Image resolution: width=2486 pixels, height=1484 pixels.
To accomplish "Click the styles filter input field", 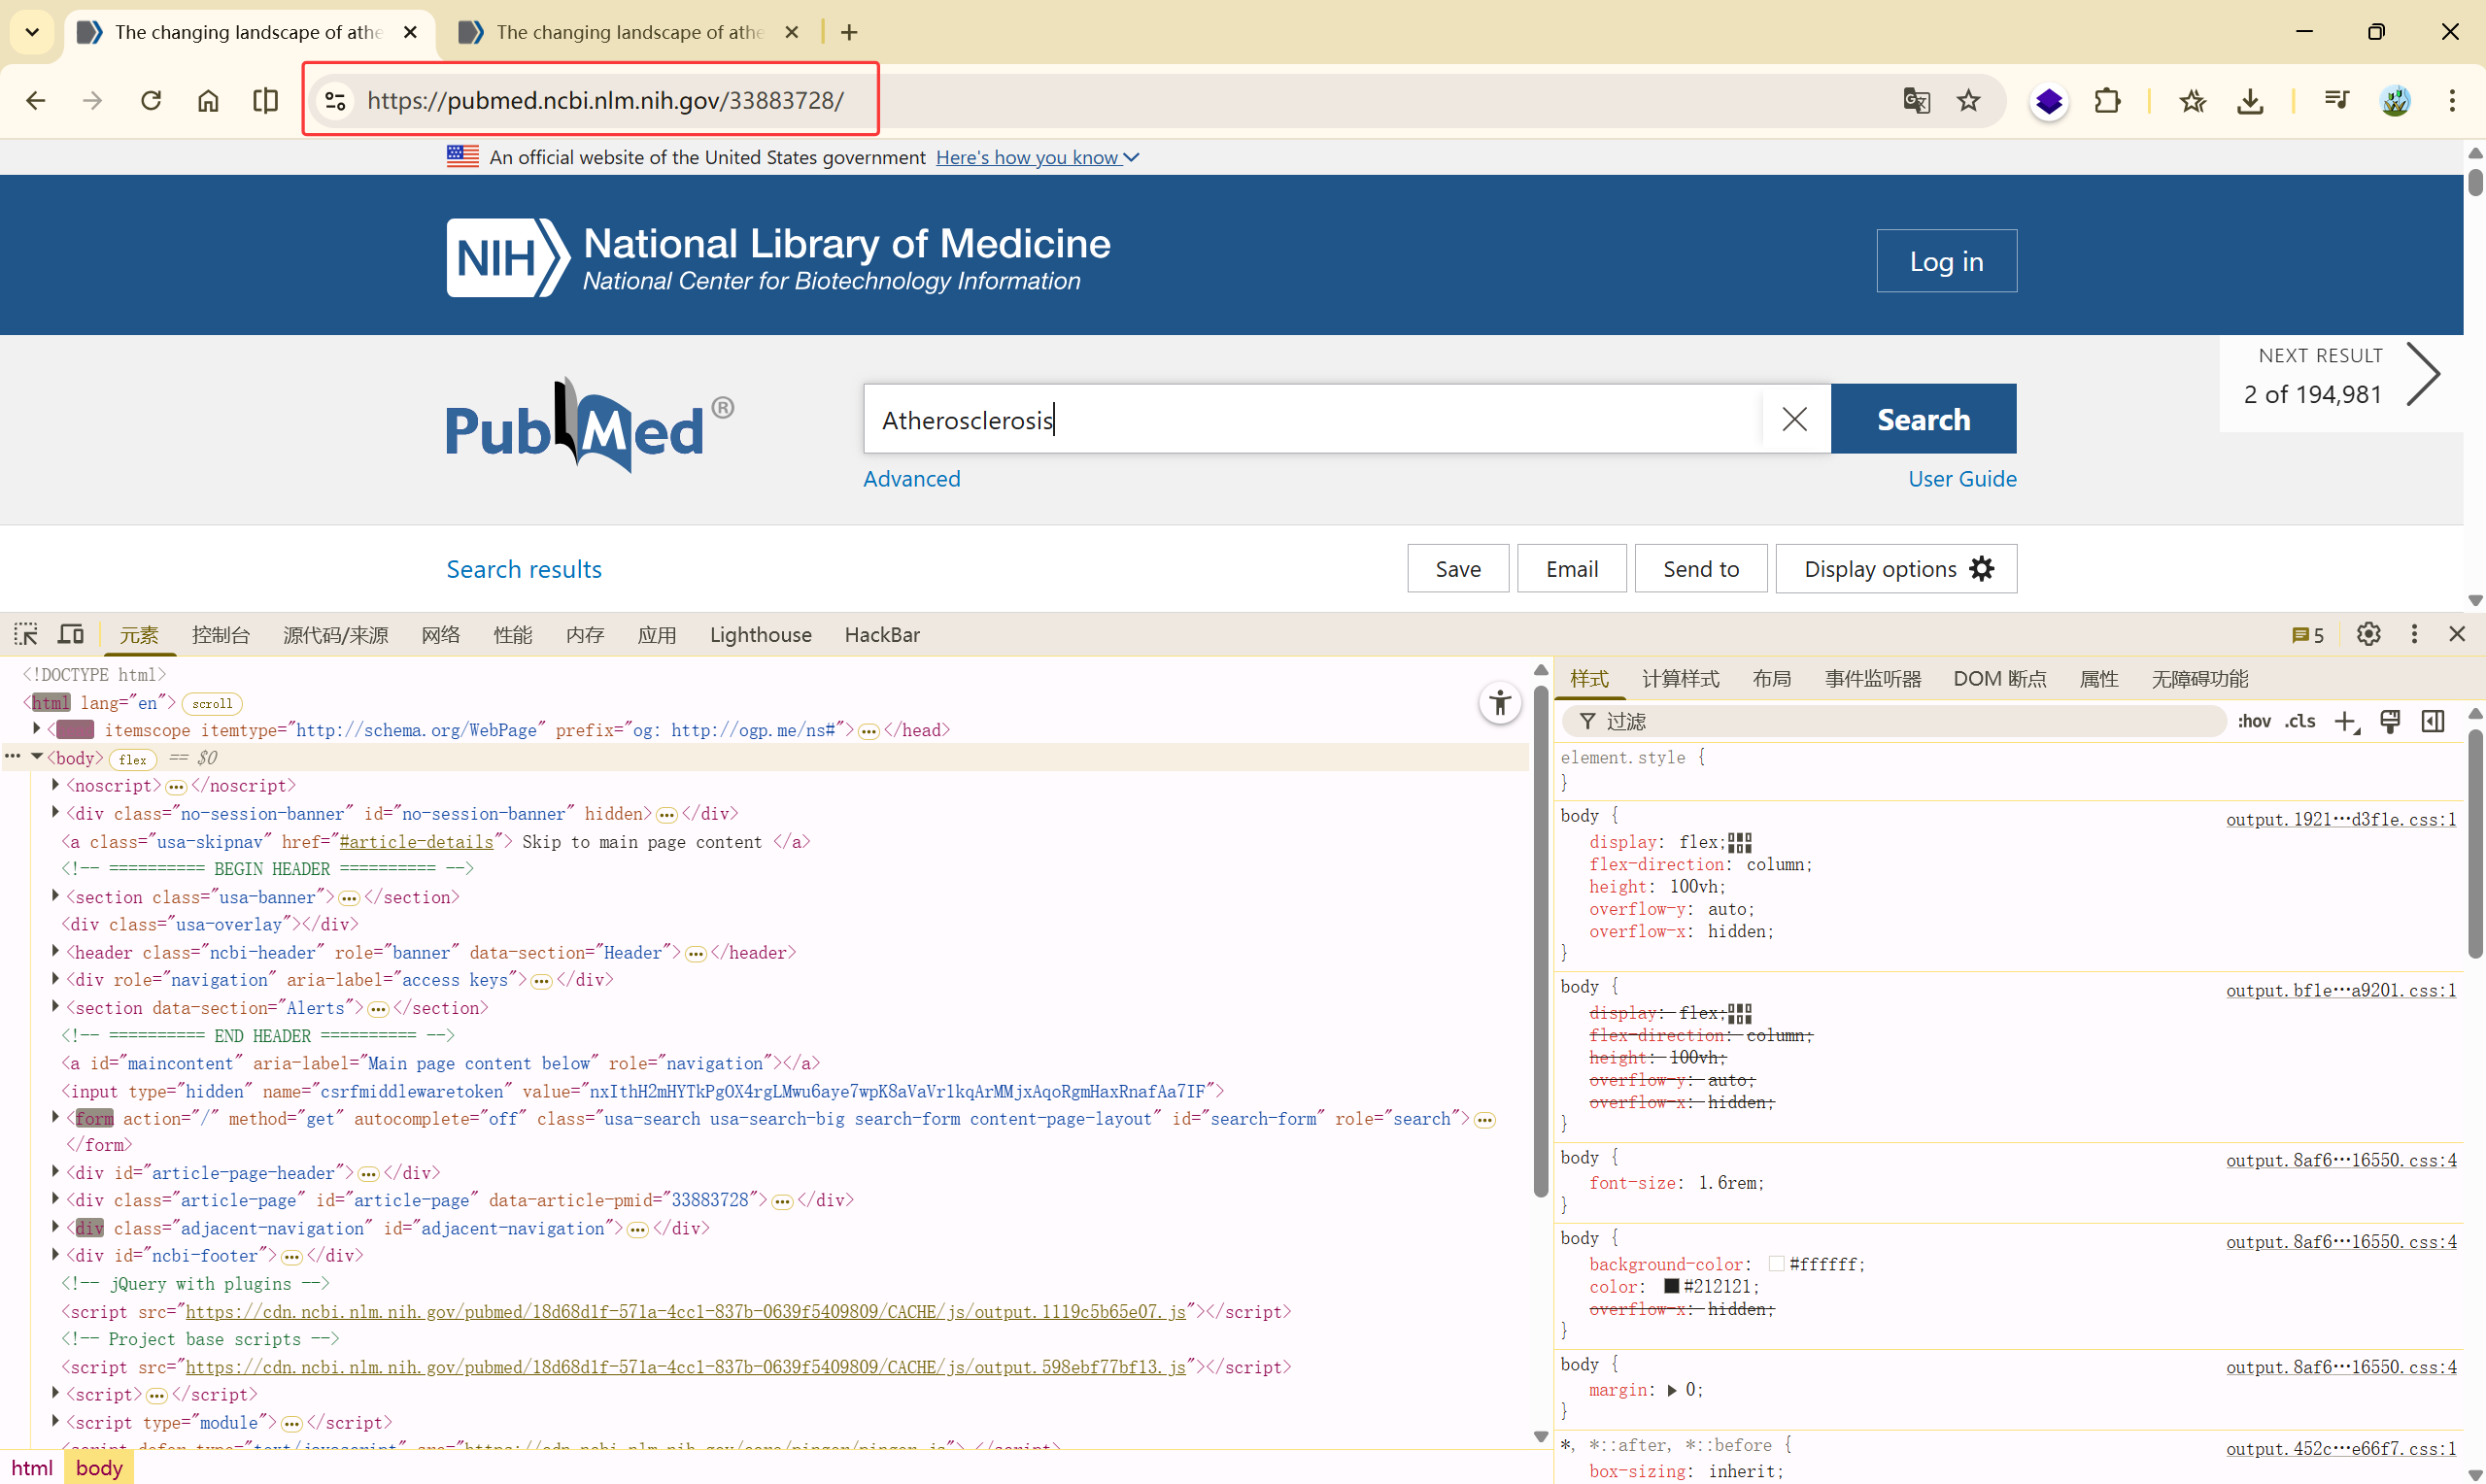I will coord(1900,721).
